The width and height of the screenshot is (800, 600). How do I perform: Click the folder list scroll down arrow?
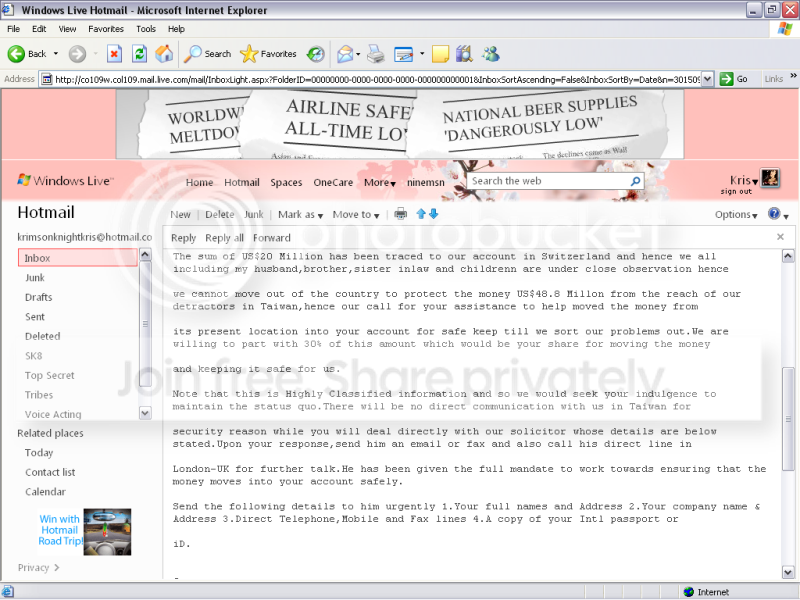pyautogui.click(x=145, y=413)
